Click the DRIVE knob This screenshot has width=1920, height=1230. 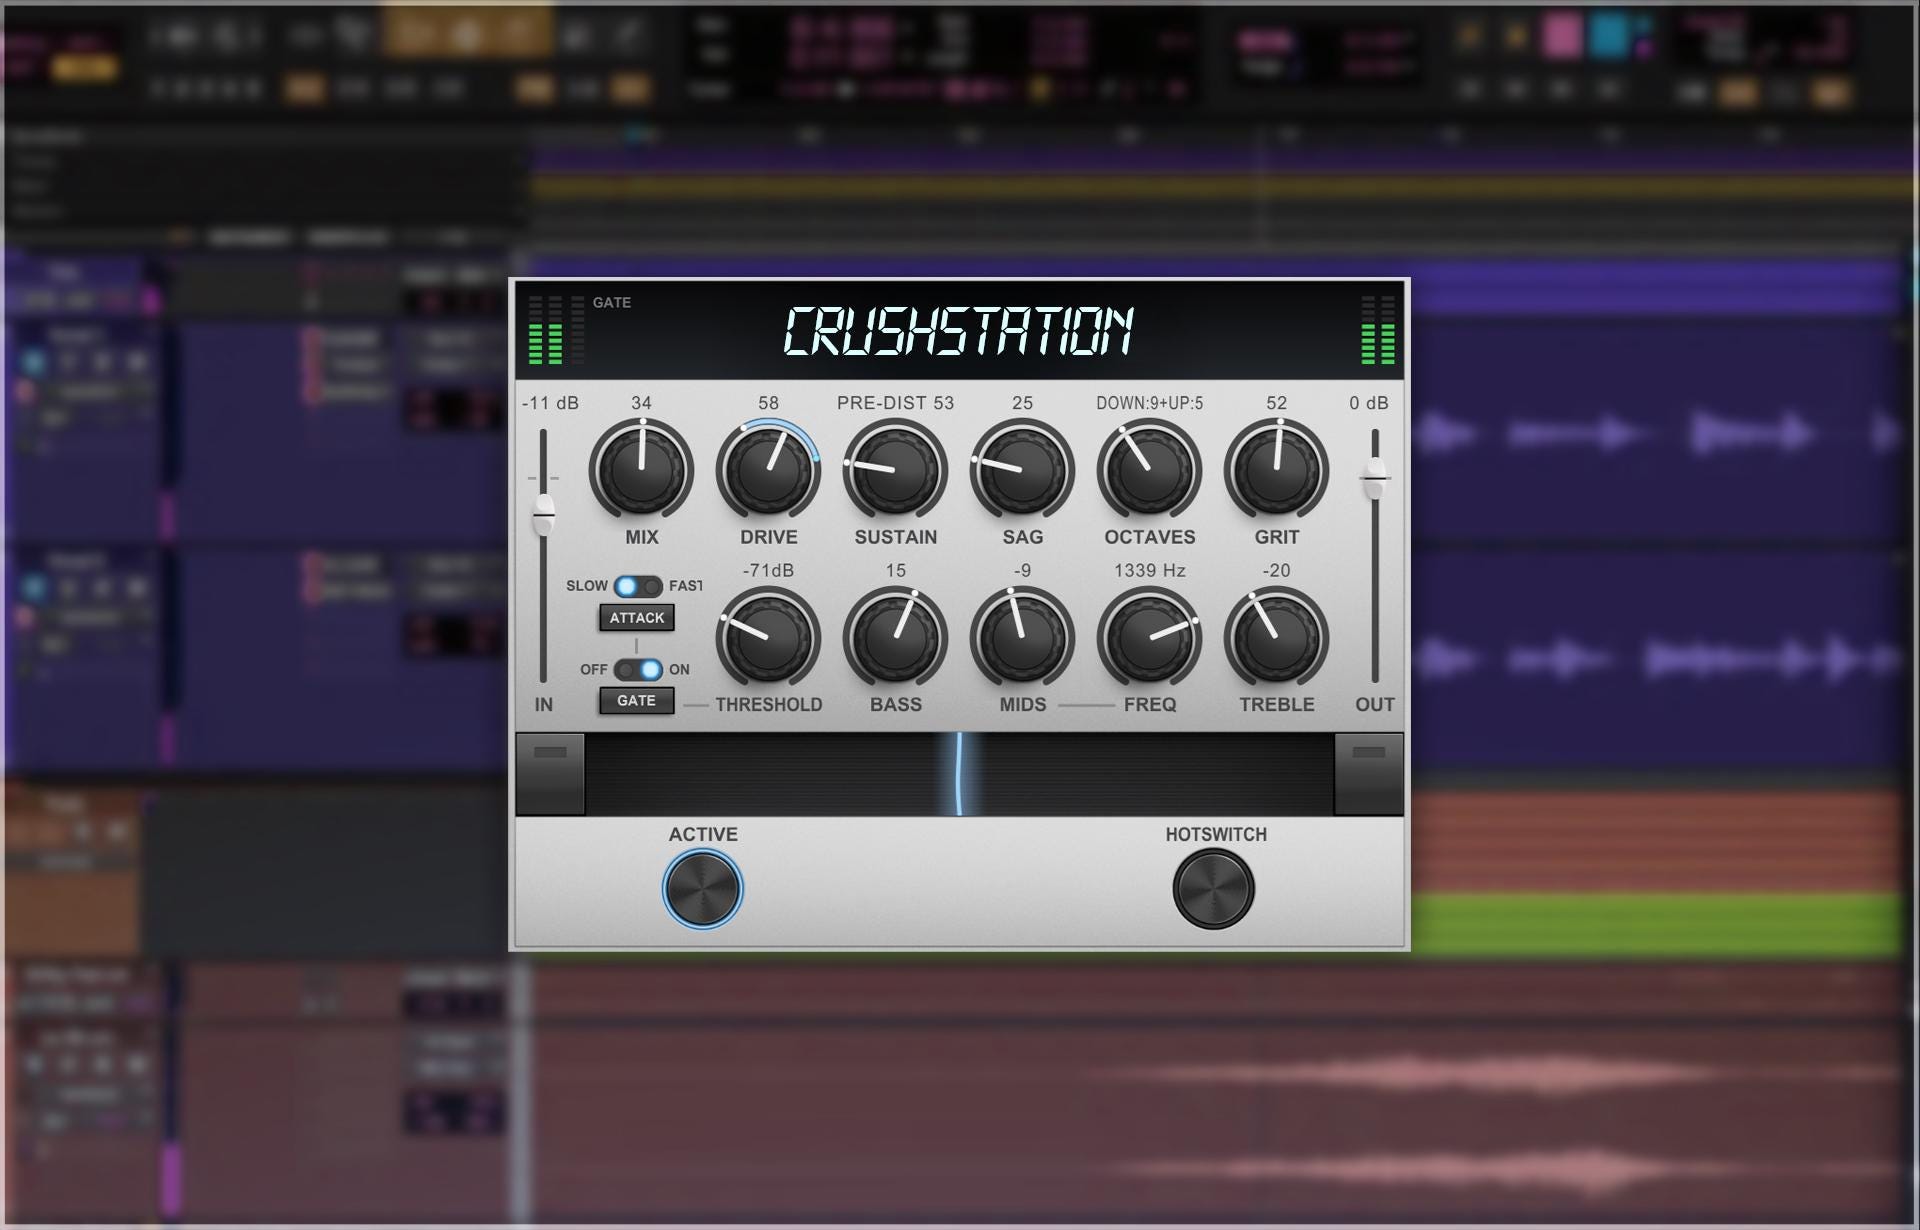pos(768,470)
